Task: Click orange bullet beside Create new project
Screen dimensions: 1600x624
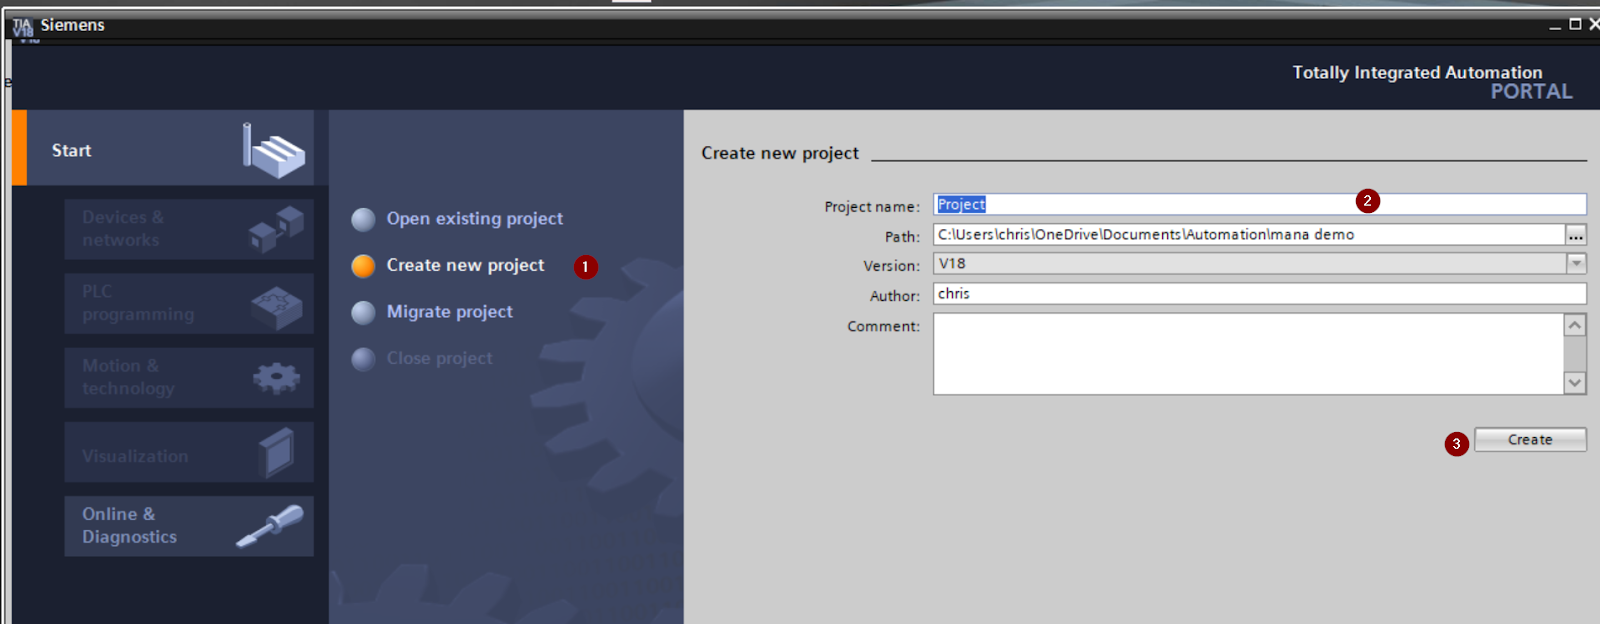Action: click(364, 266)
